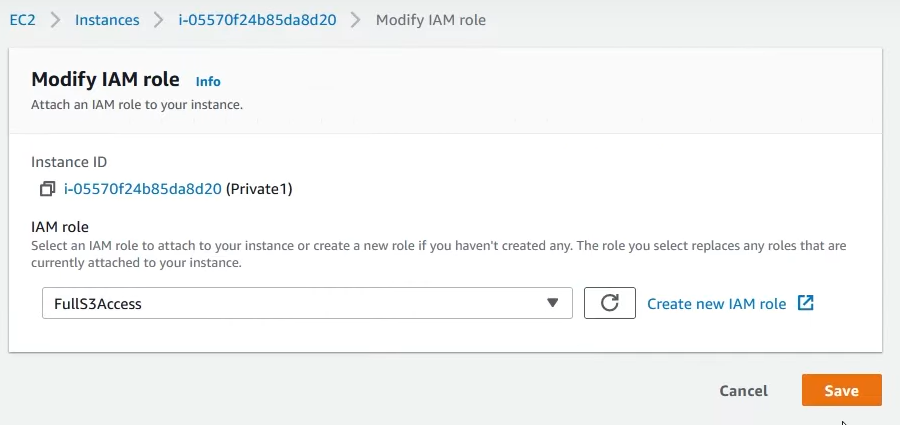Click Create new IAM role link
Image resolution: width=900 pixels, height=425 pixels.
tap(716, 304)
